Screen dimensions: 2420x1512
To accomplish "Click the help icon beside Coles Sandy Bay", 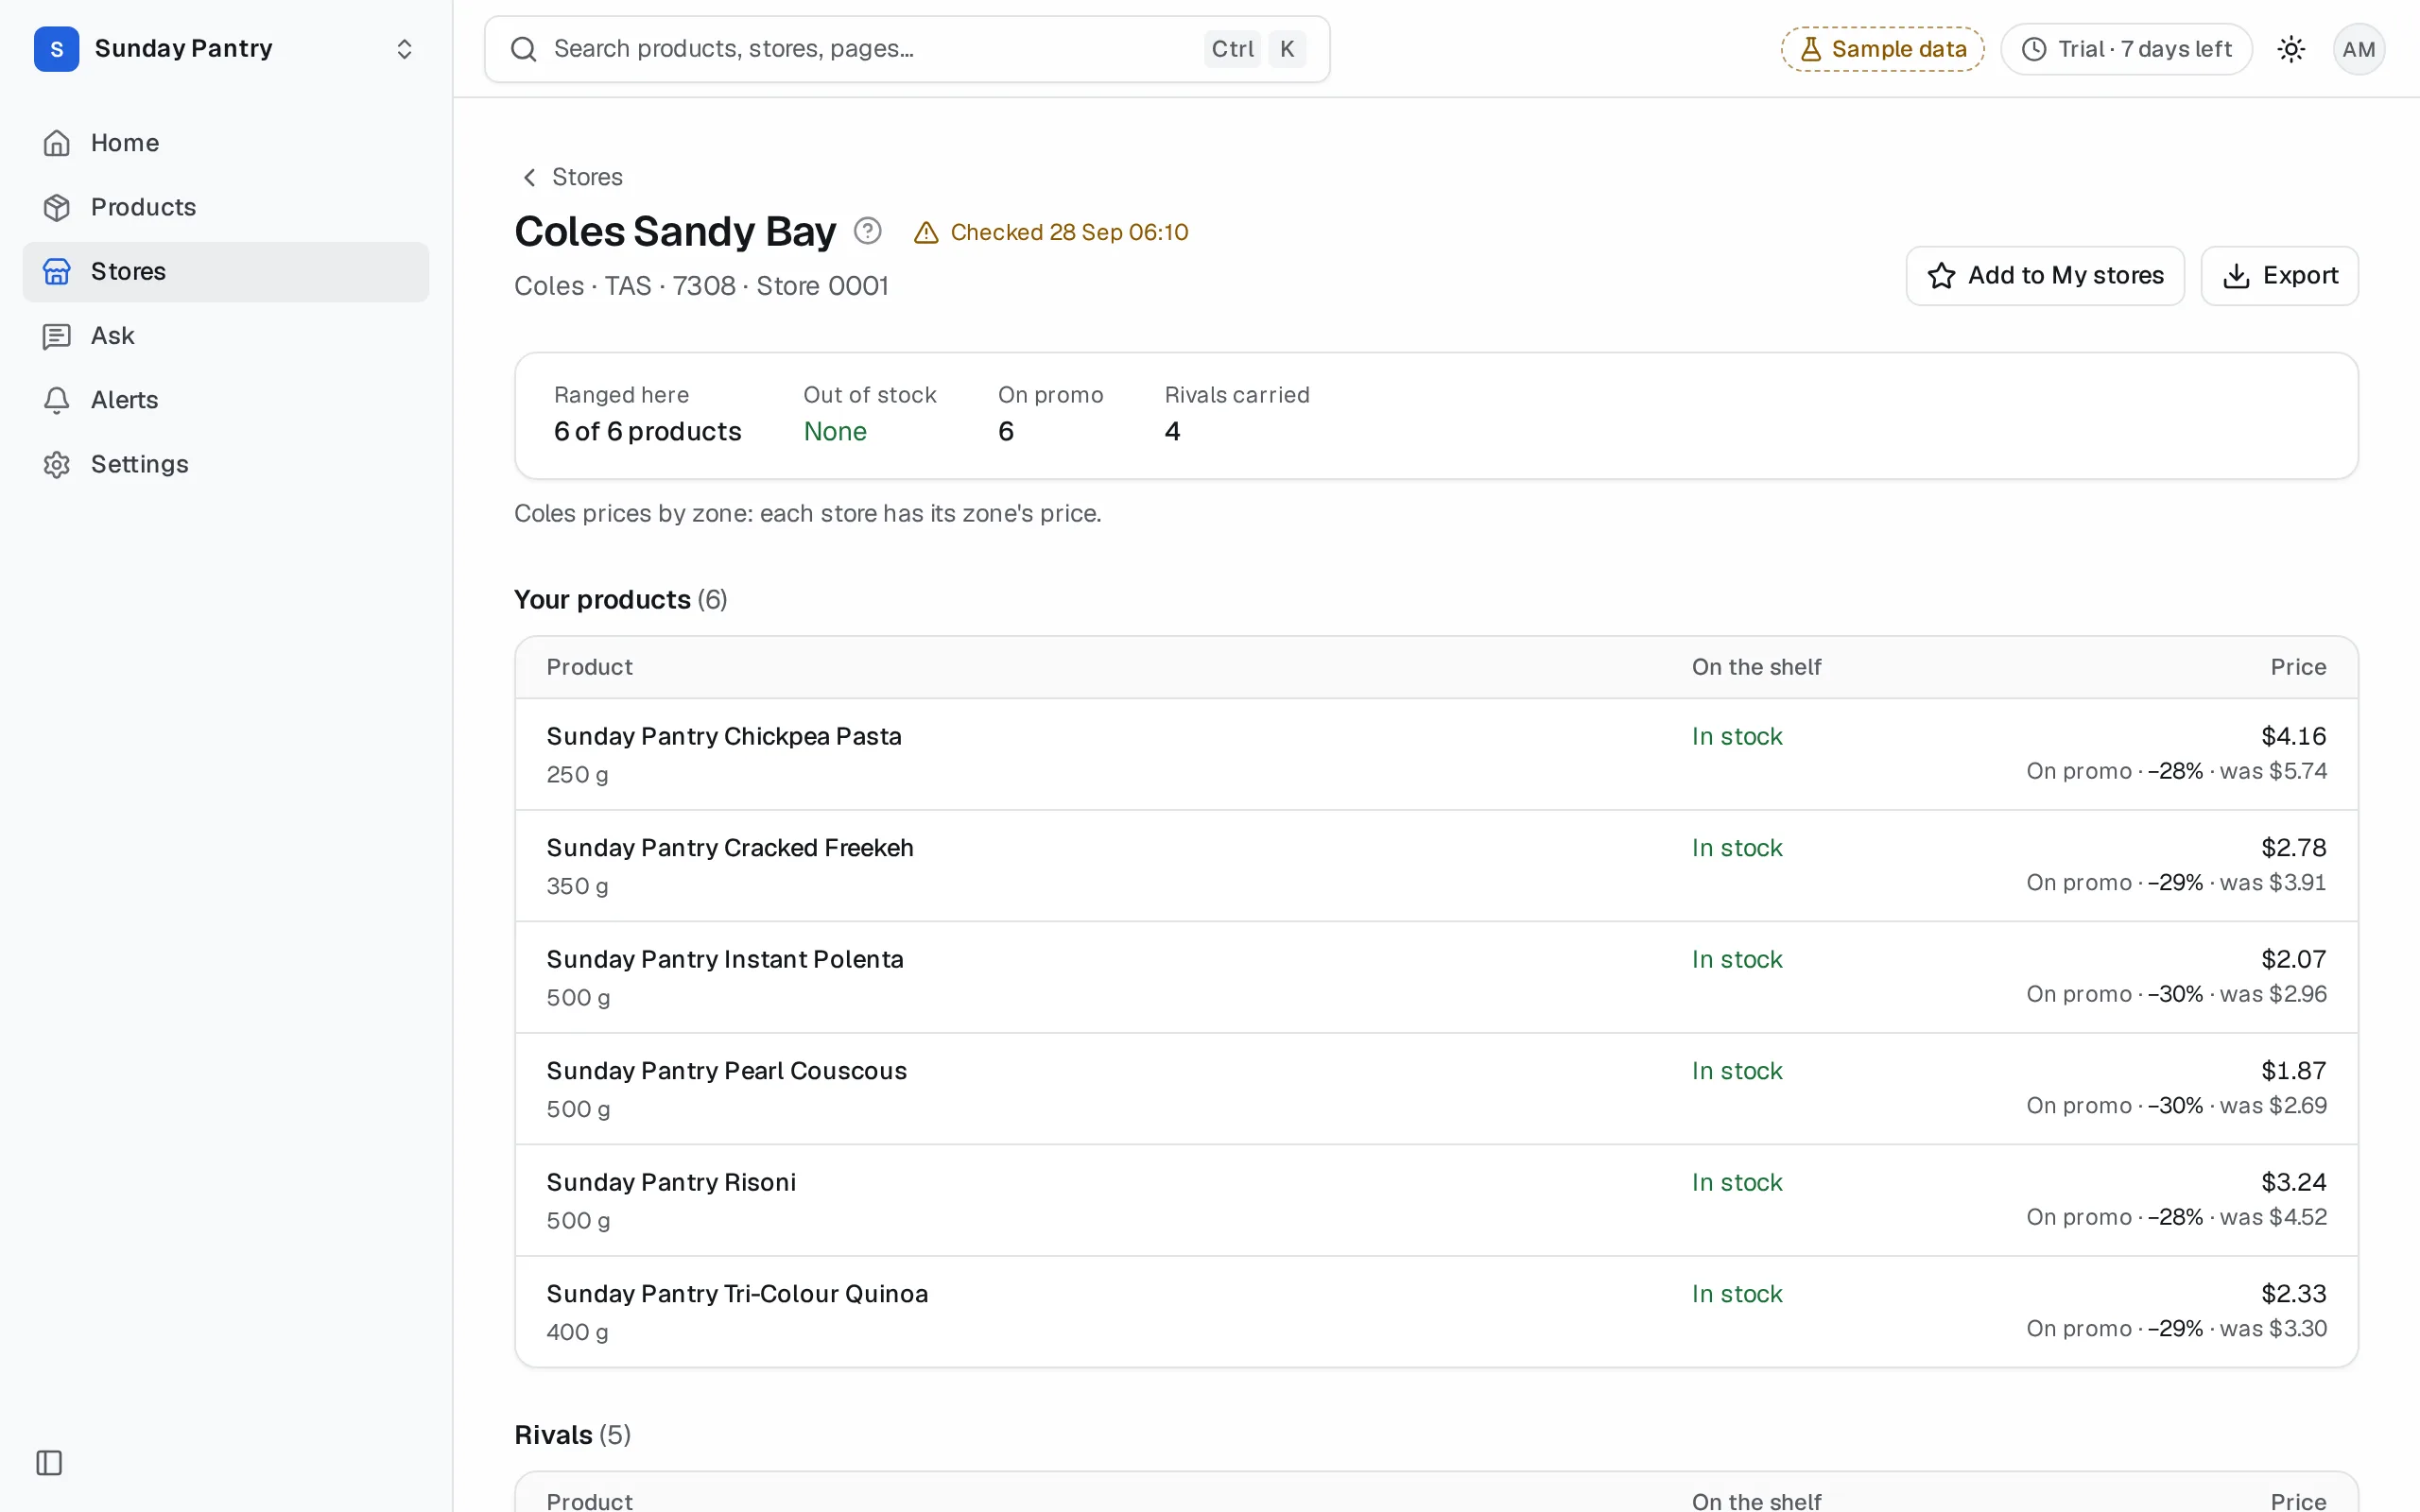I will click(x=867, y=231).
